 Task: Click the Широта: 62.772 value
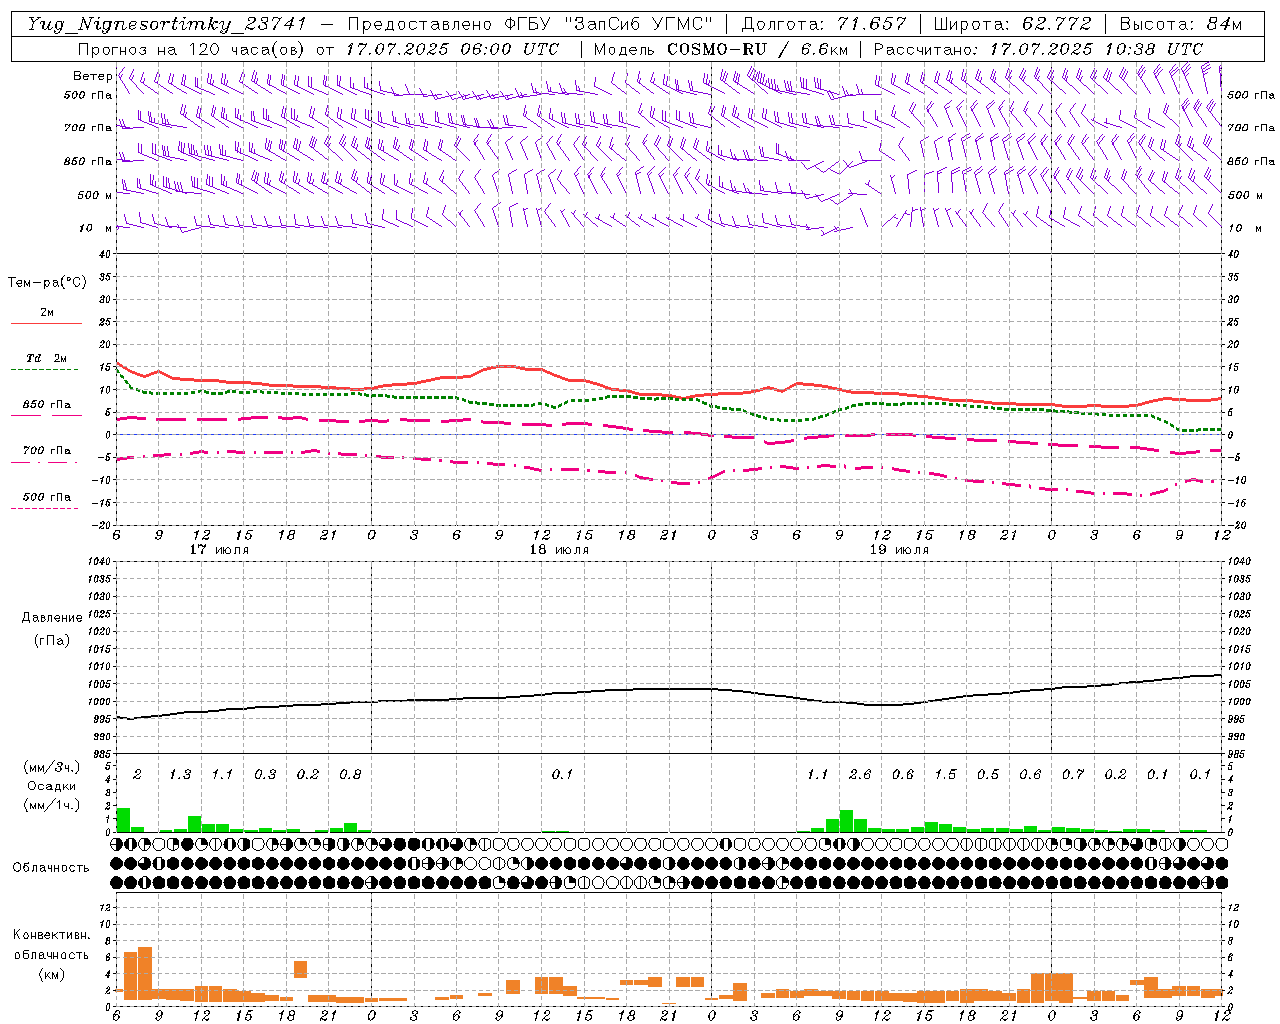[1012, 24]
